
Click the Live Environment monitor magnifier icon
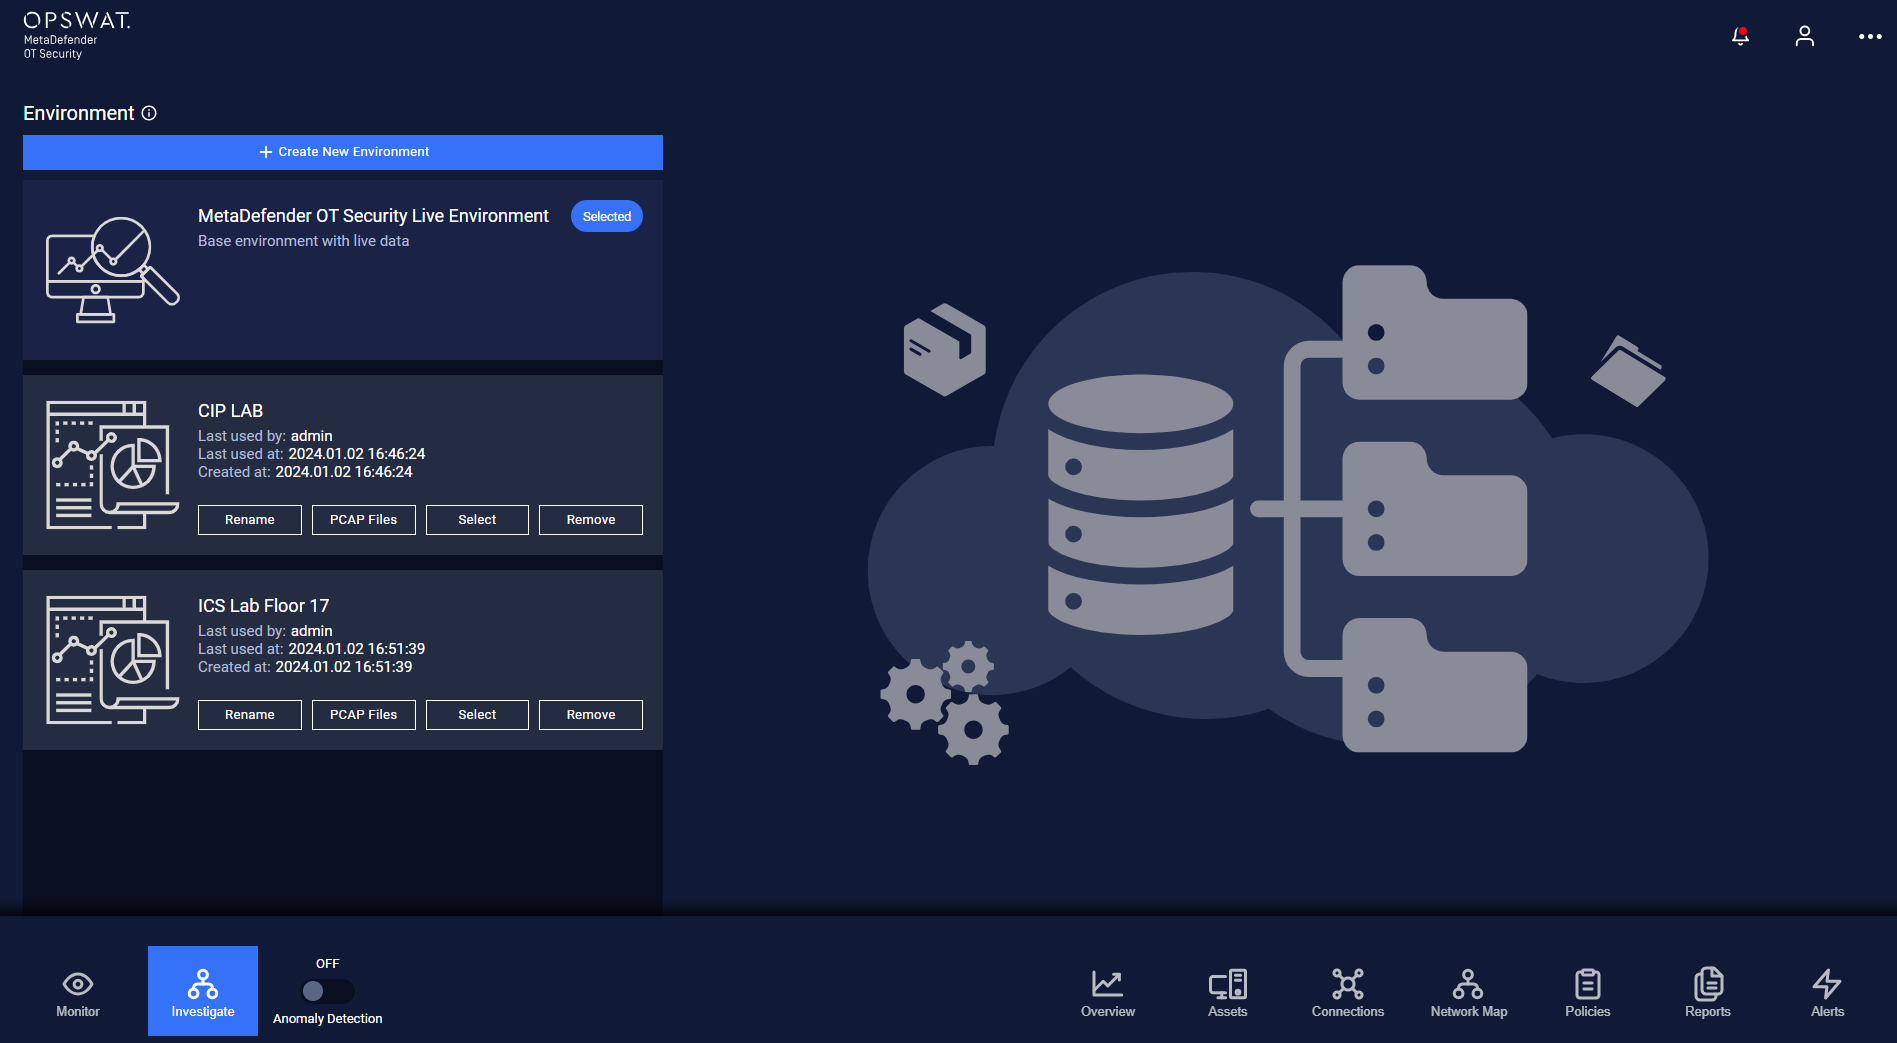[x=112, y=269]
